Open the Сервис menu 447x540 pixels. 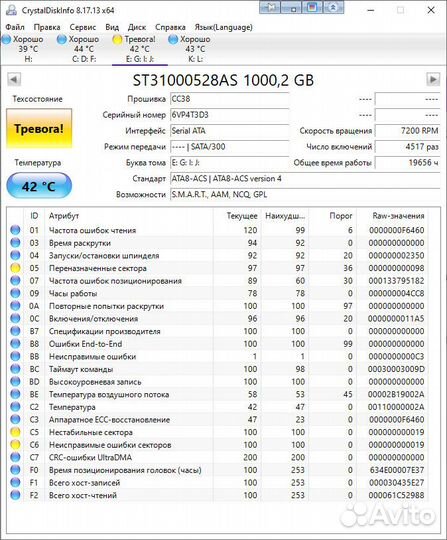click(x=83, y=27)
